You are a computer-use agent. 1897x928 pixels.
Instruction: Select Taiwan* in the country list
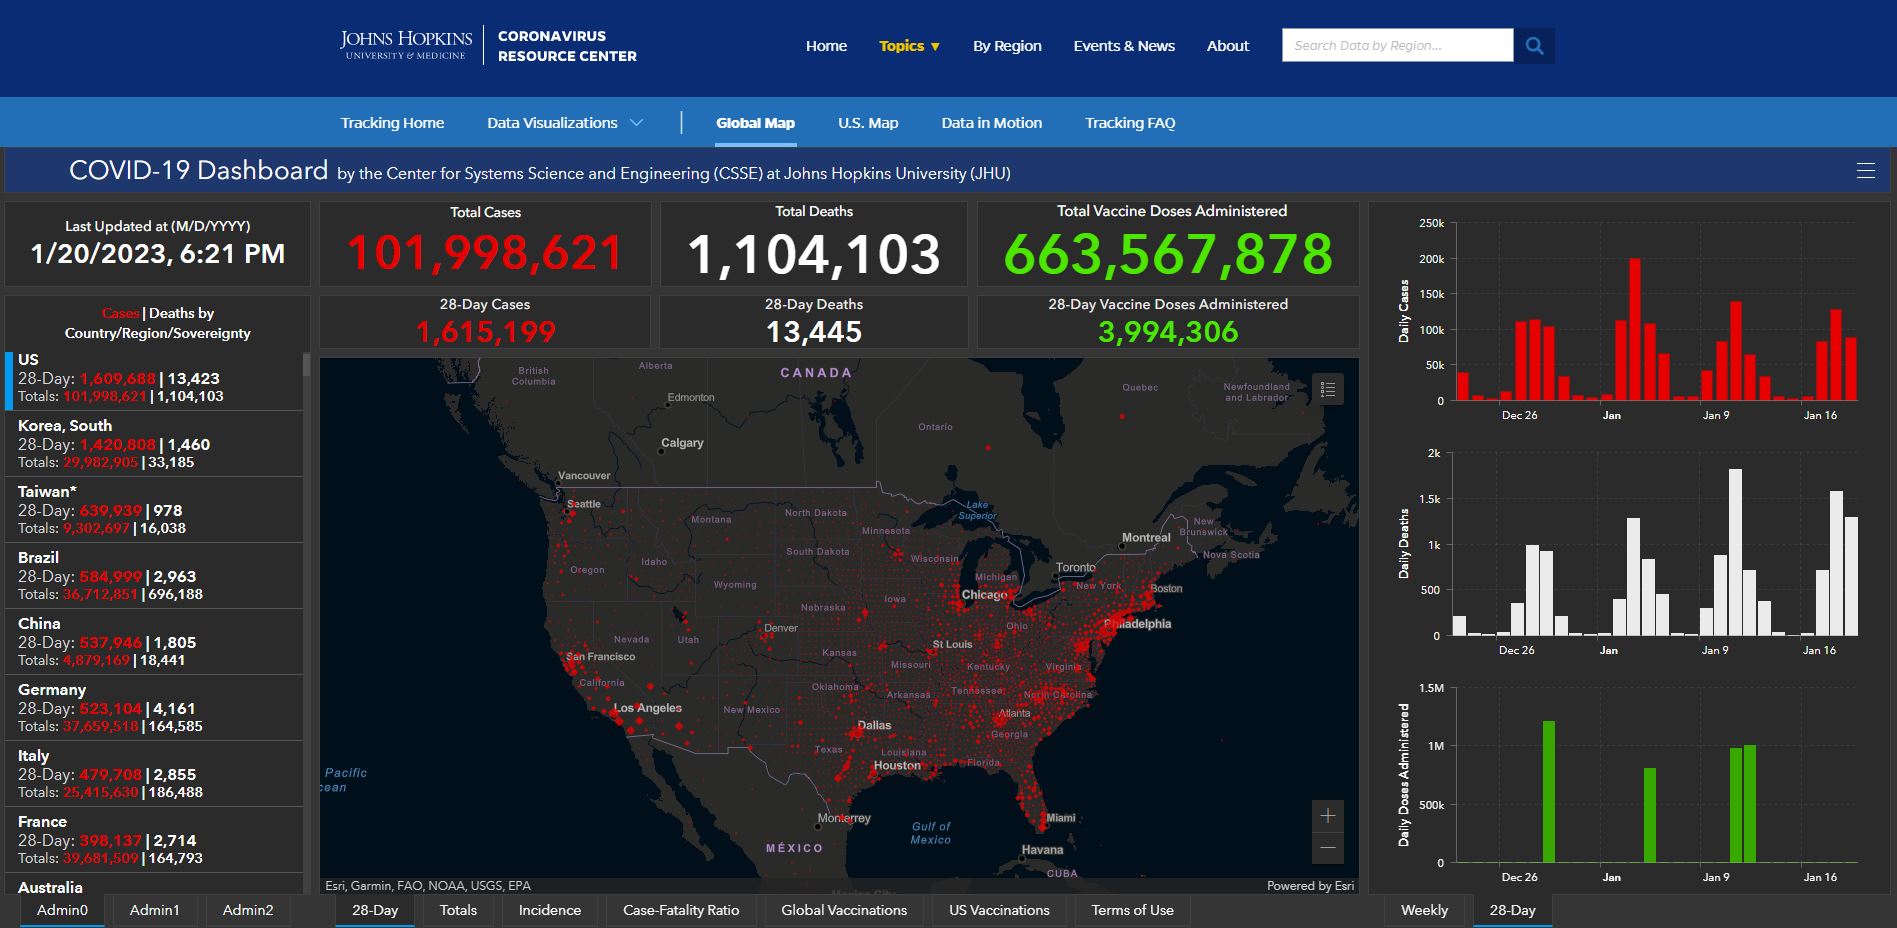[154, 510]
